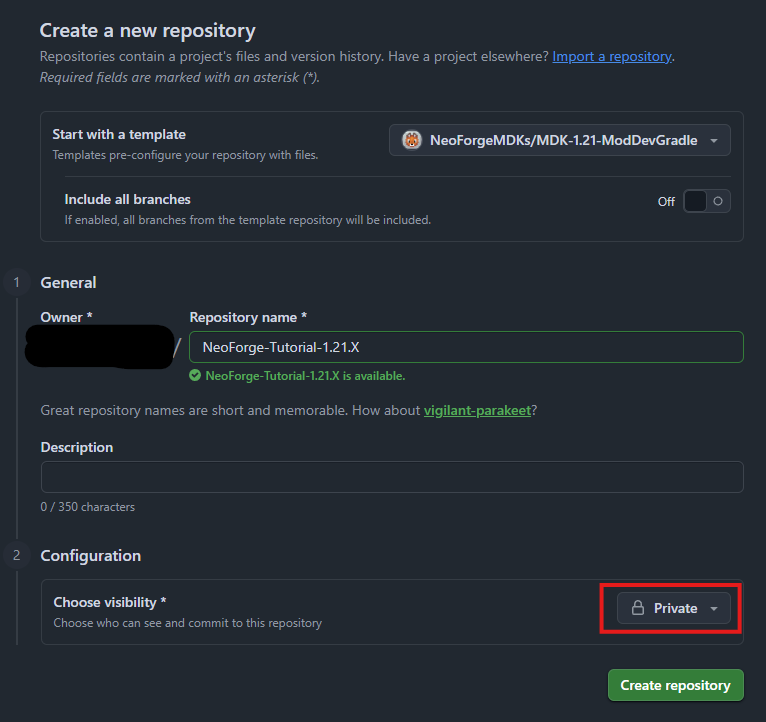Click the step 1 General number marker

[15, 283]
